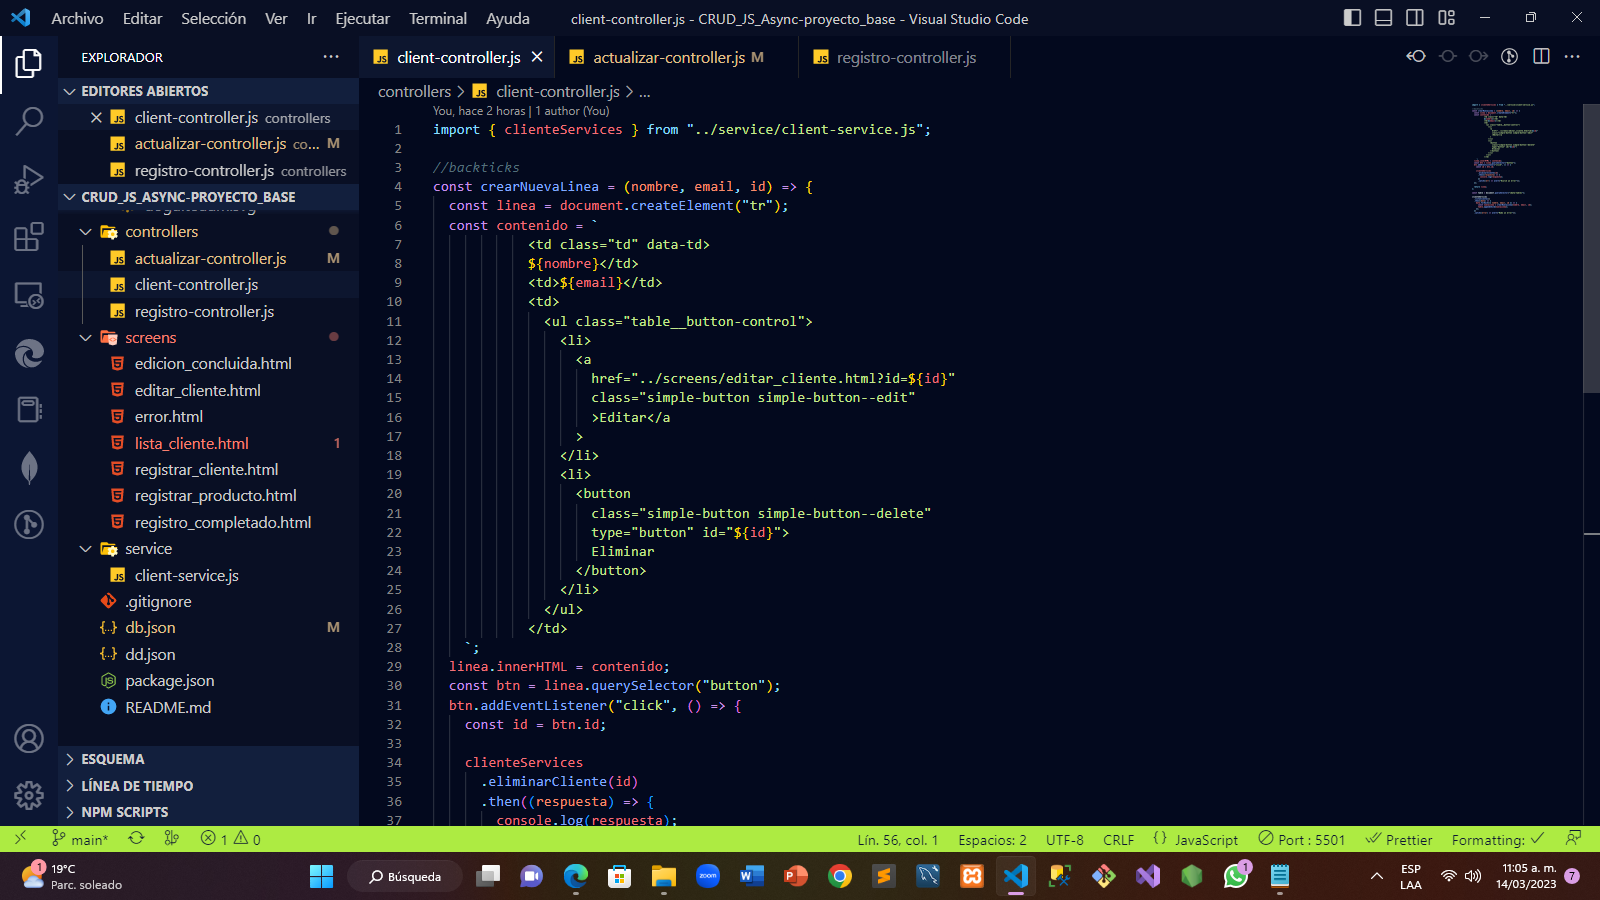Go to line via Lín. 56, col. 1
The height and width of the screenshot is (900, 1600).
(897, 839)
